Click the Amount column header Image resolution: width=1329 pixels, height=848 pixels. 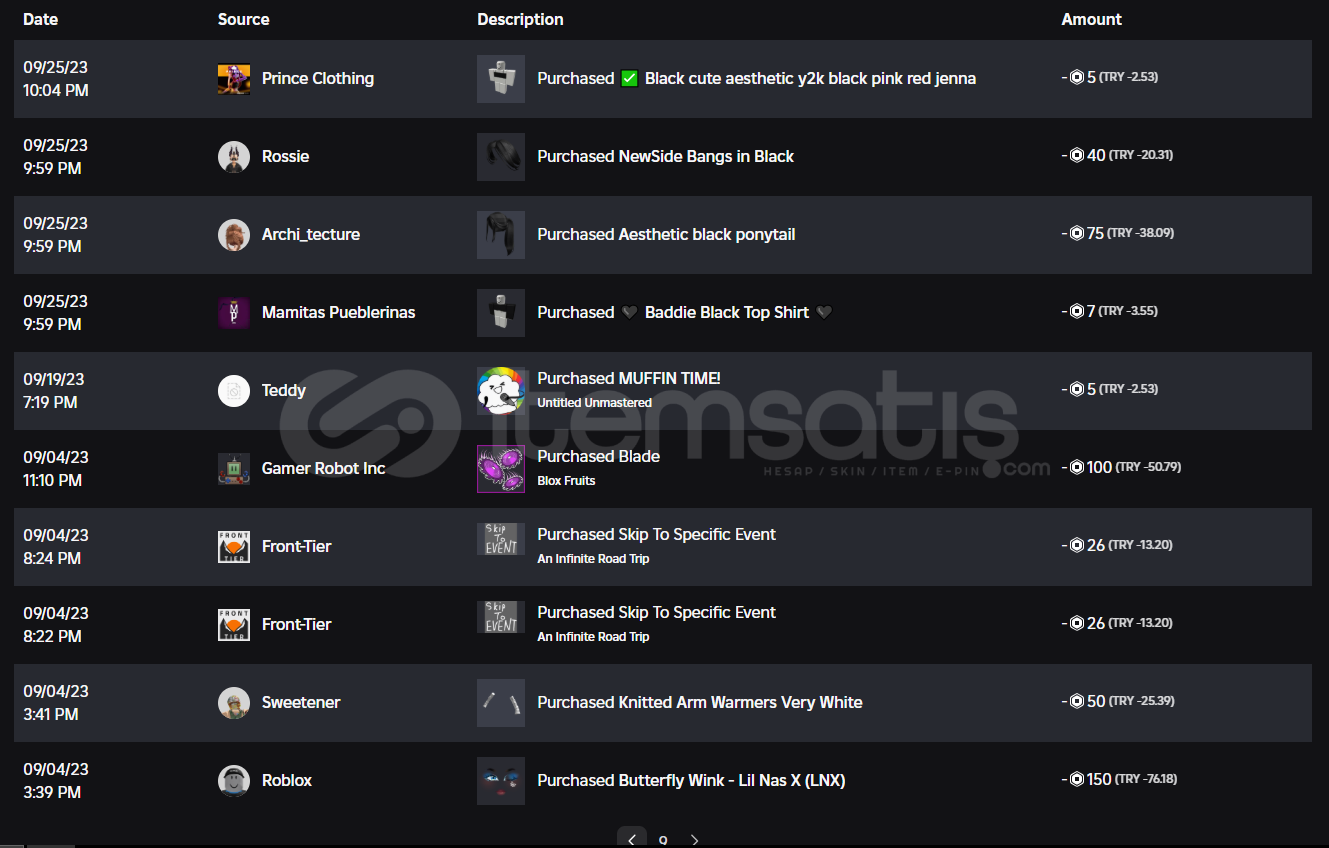coord(1092,20)
